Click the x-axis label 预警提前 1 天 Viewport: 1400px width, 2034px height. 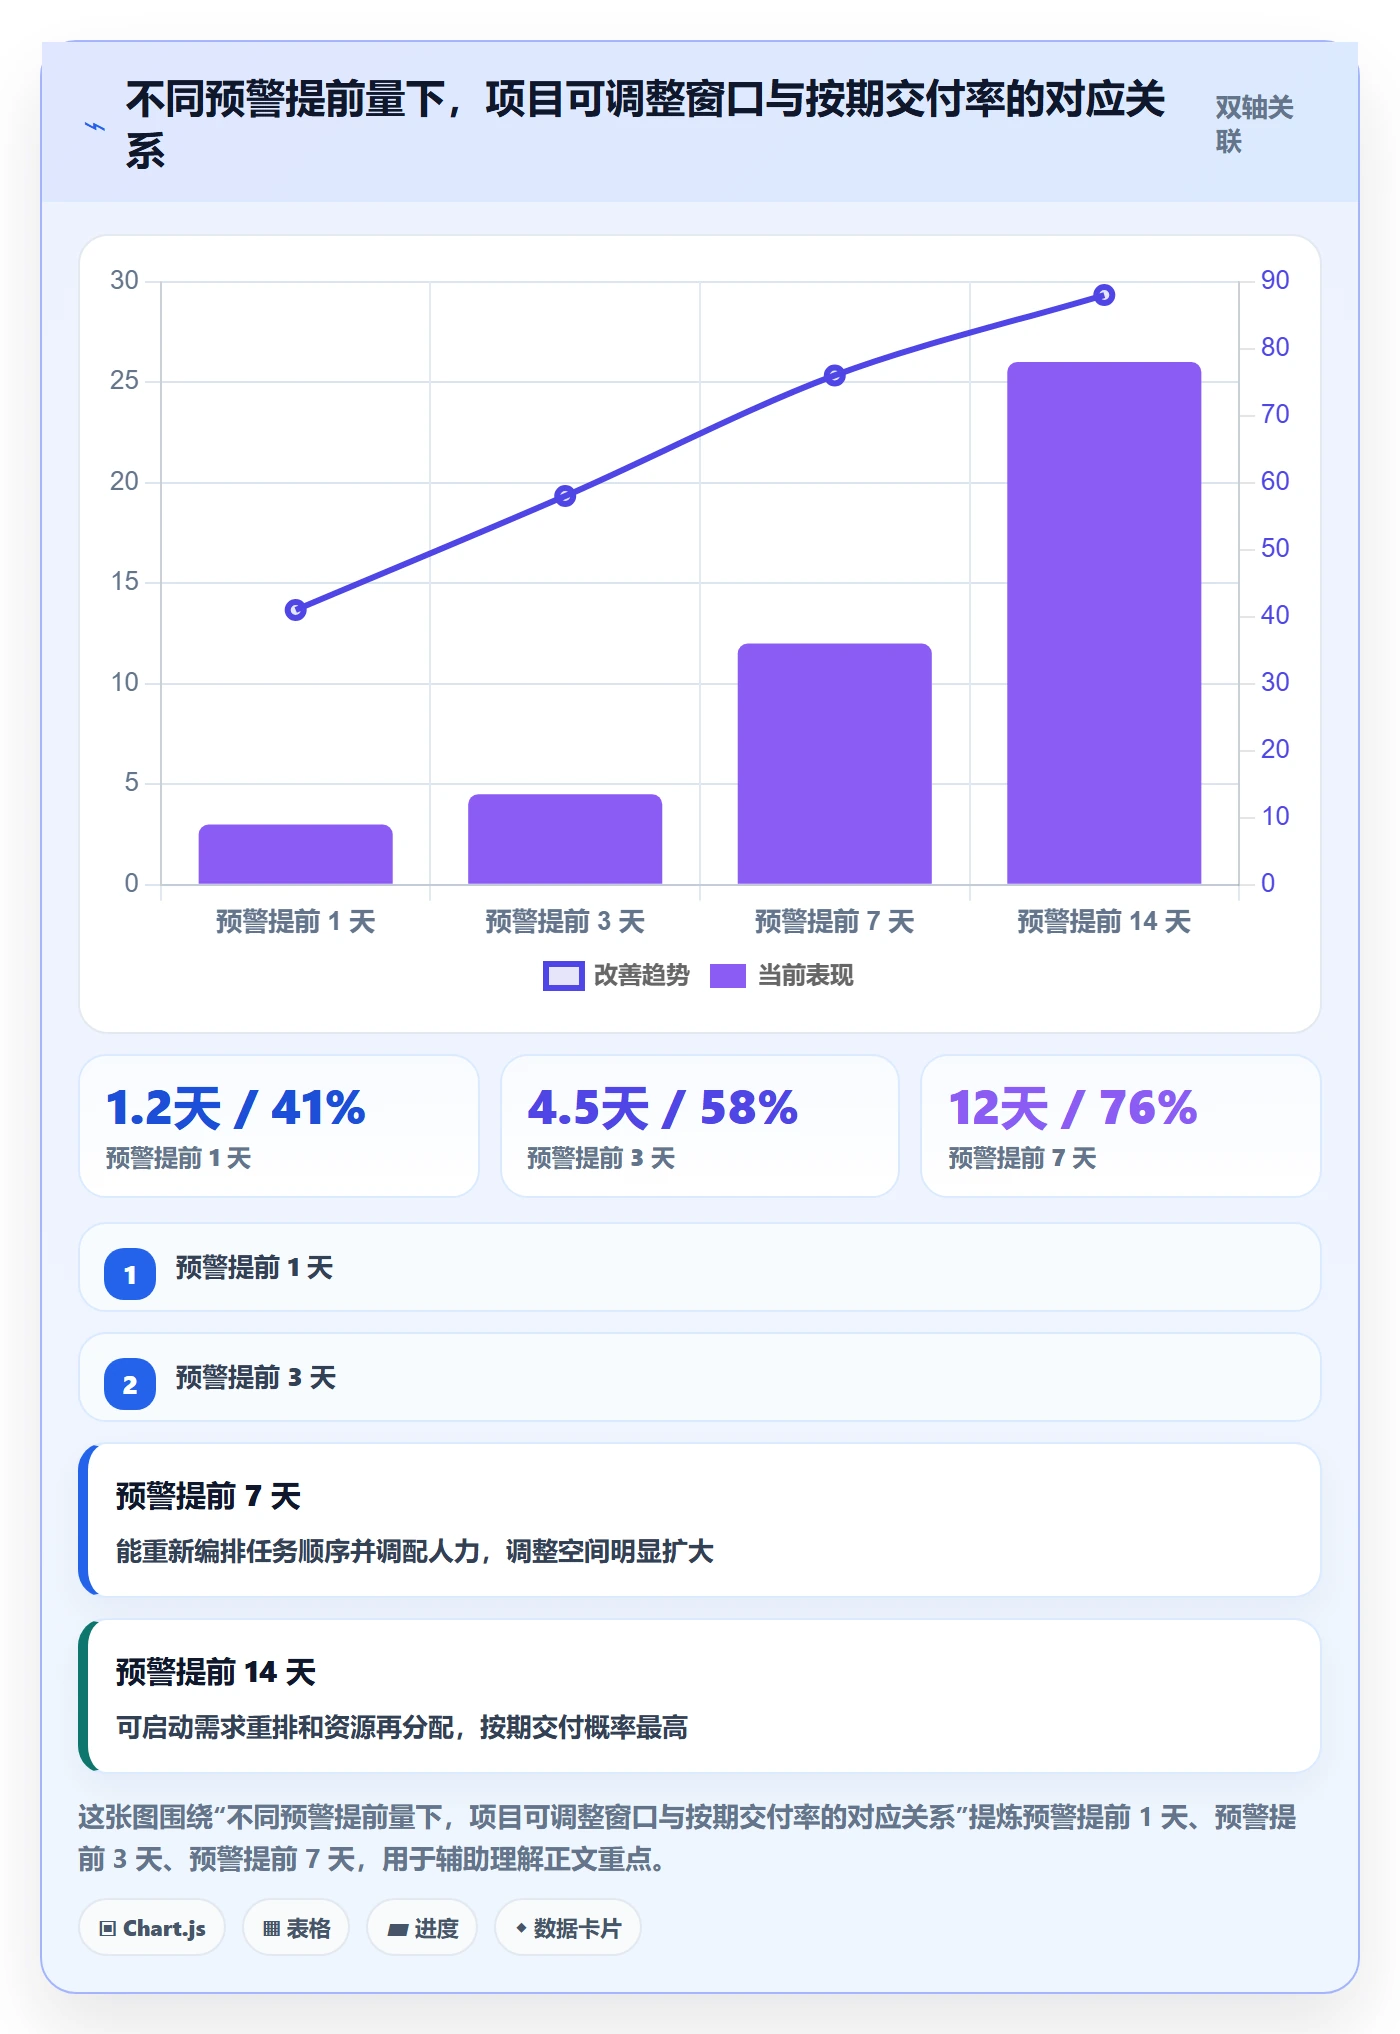pyautogui.click(x=296, y=921)
